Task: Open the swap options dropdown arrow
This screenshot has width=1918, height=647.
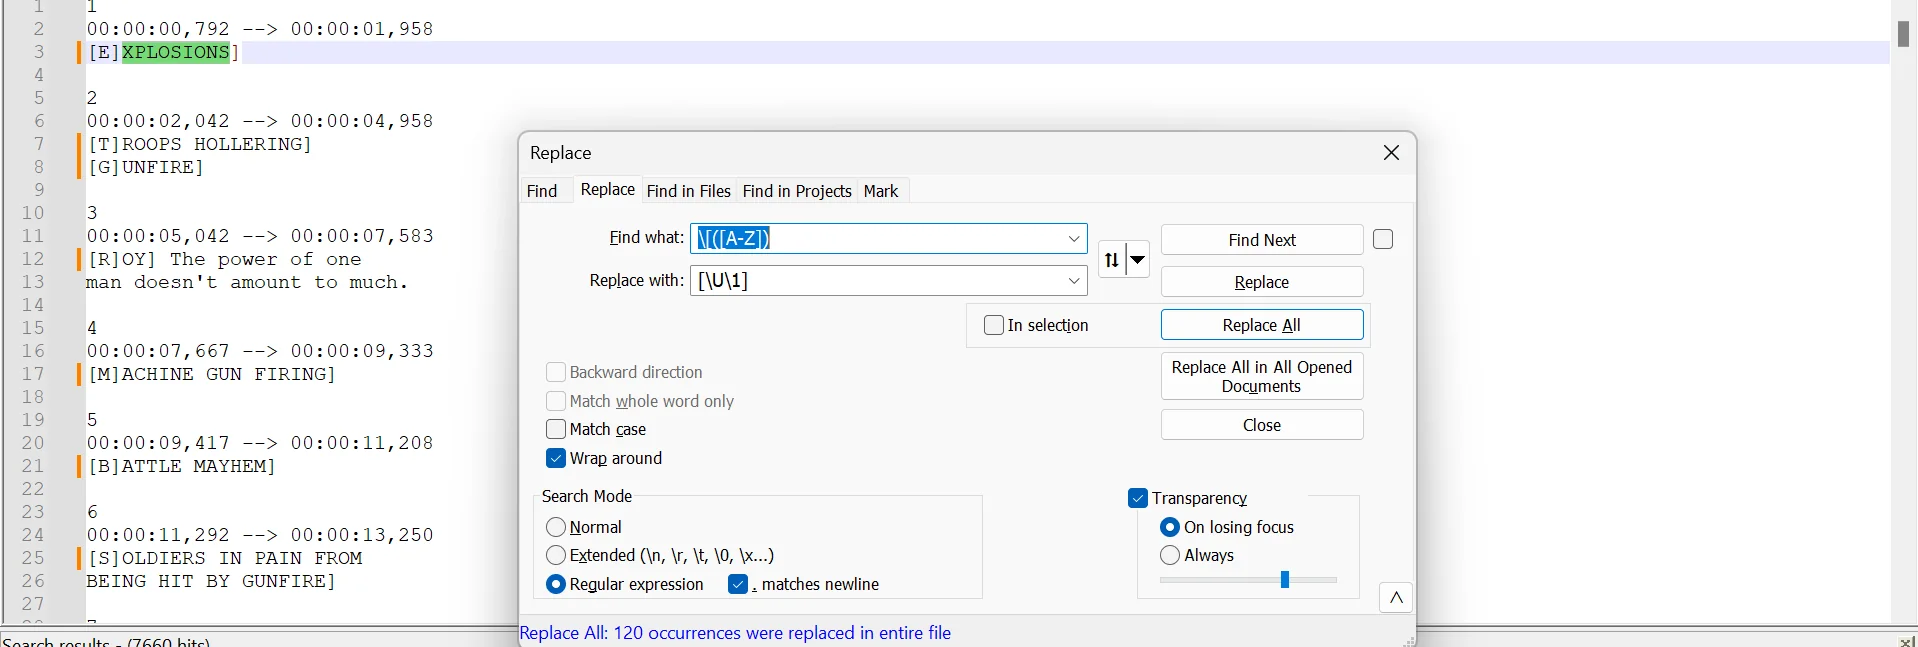Action: [1138, 260]
